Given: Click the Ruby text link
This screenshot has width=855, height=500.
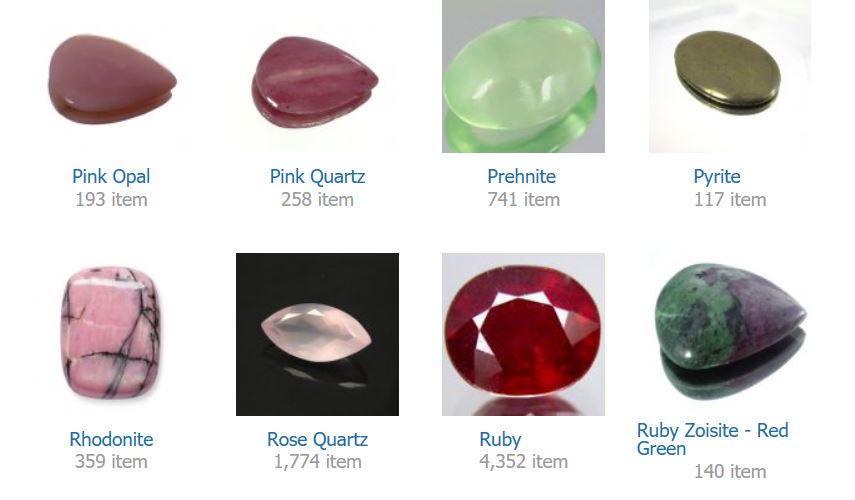Looking at the screenshot, I should tap(500, 439).
